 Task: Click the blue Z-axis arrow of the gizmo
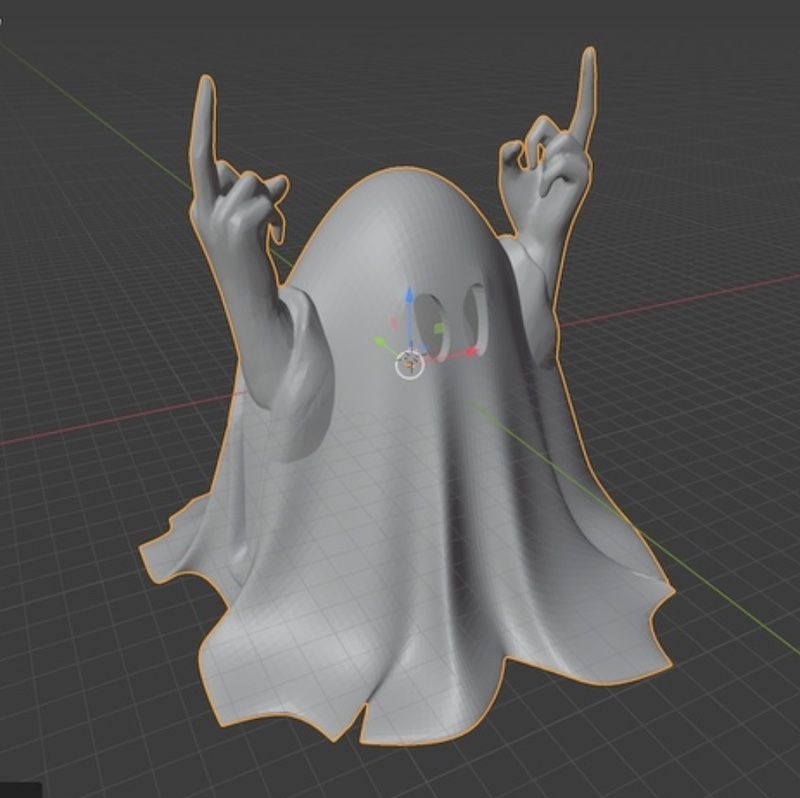click(408, 299)
